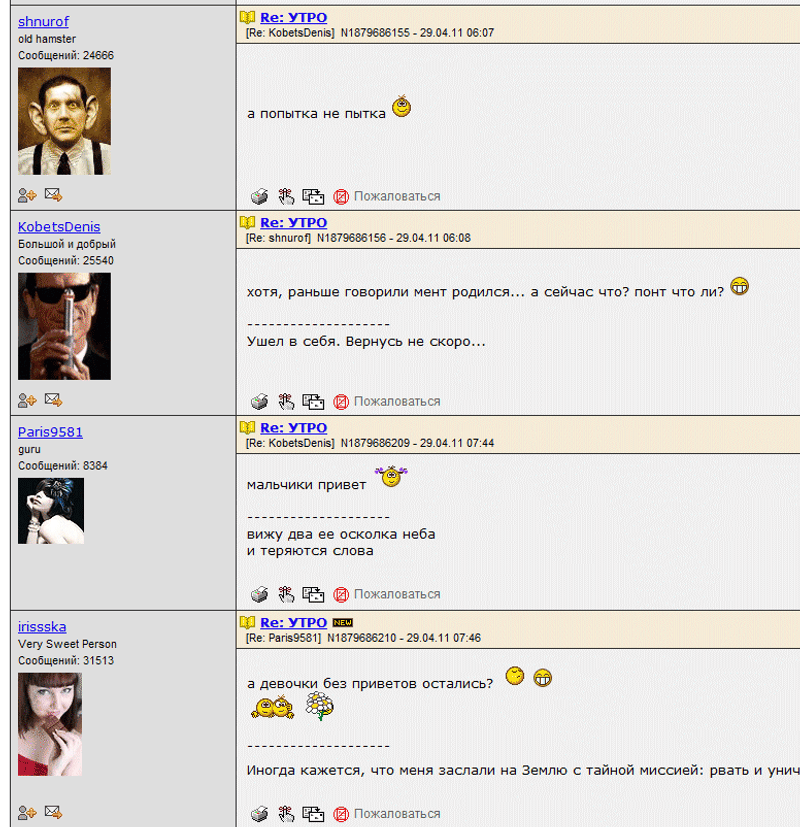
Task: Click KobetsDenis sunglasses avatar
Action: 64,326
